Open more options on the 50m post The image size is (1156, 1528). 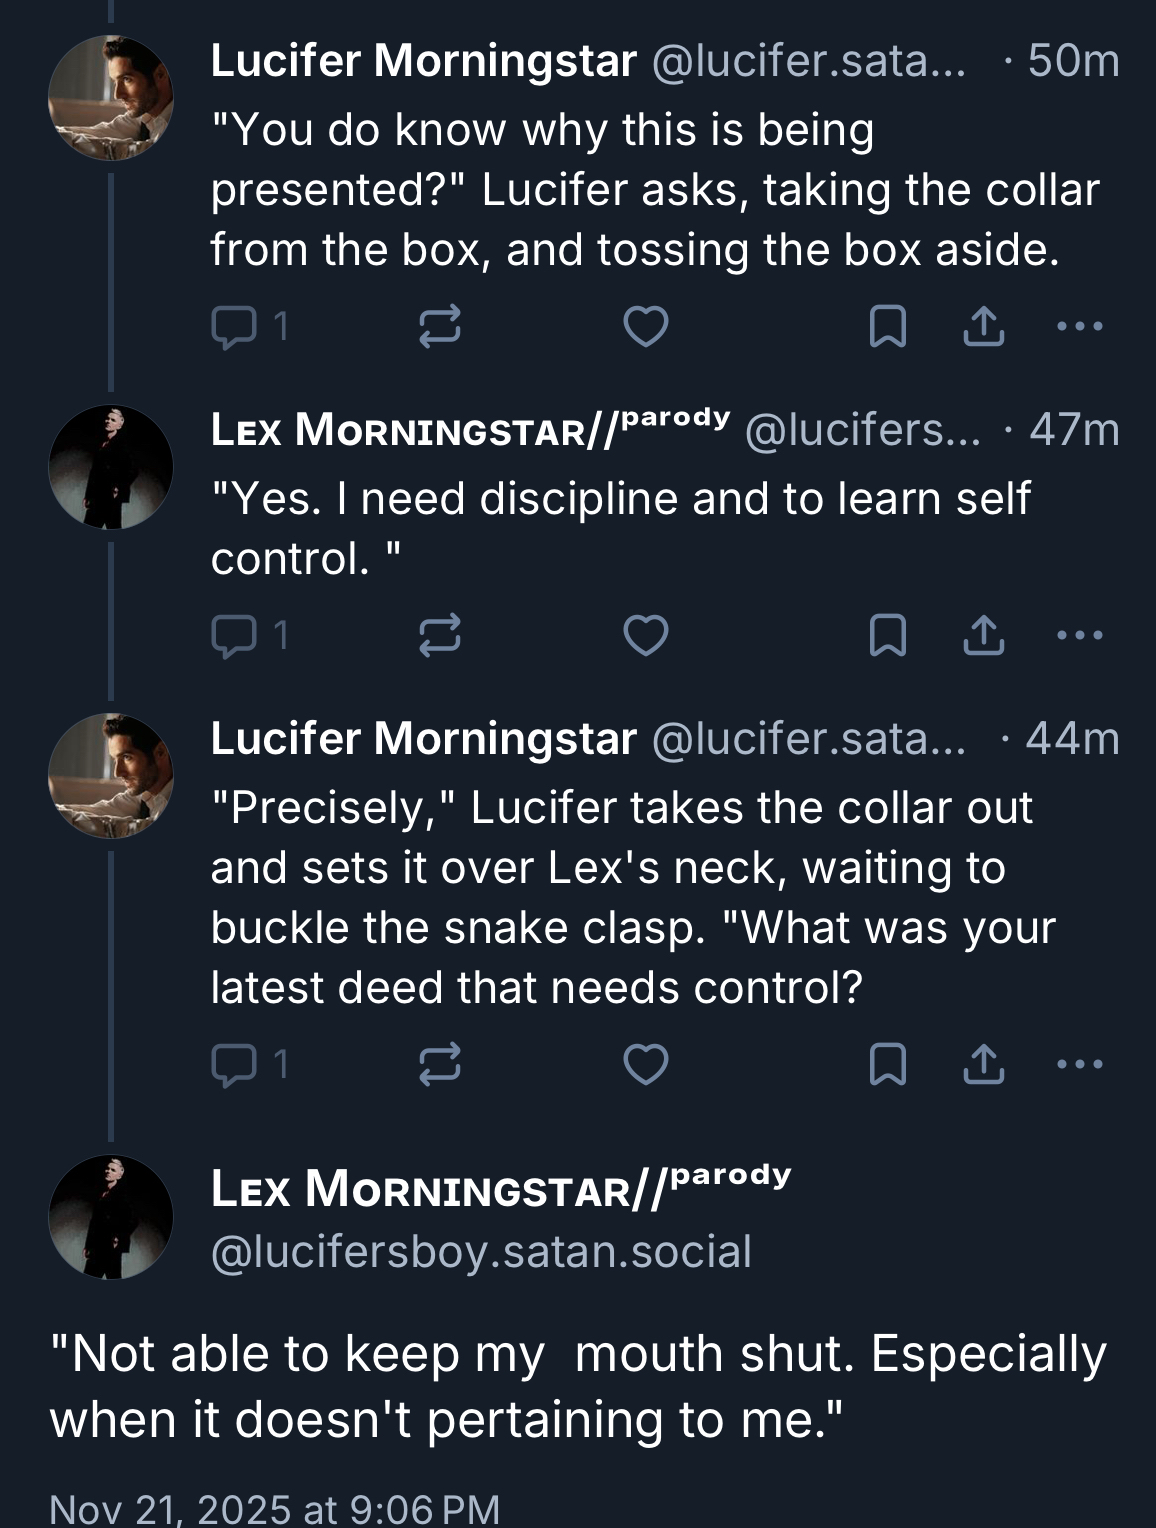coord(1080,327)
